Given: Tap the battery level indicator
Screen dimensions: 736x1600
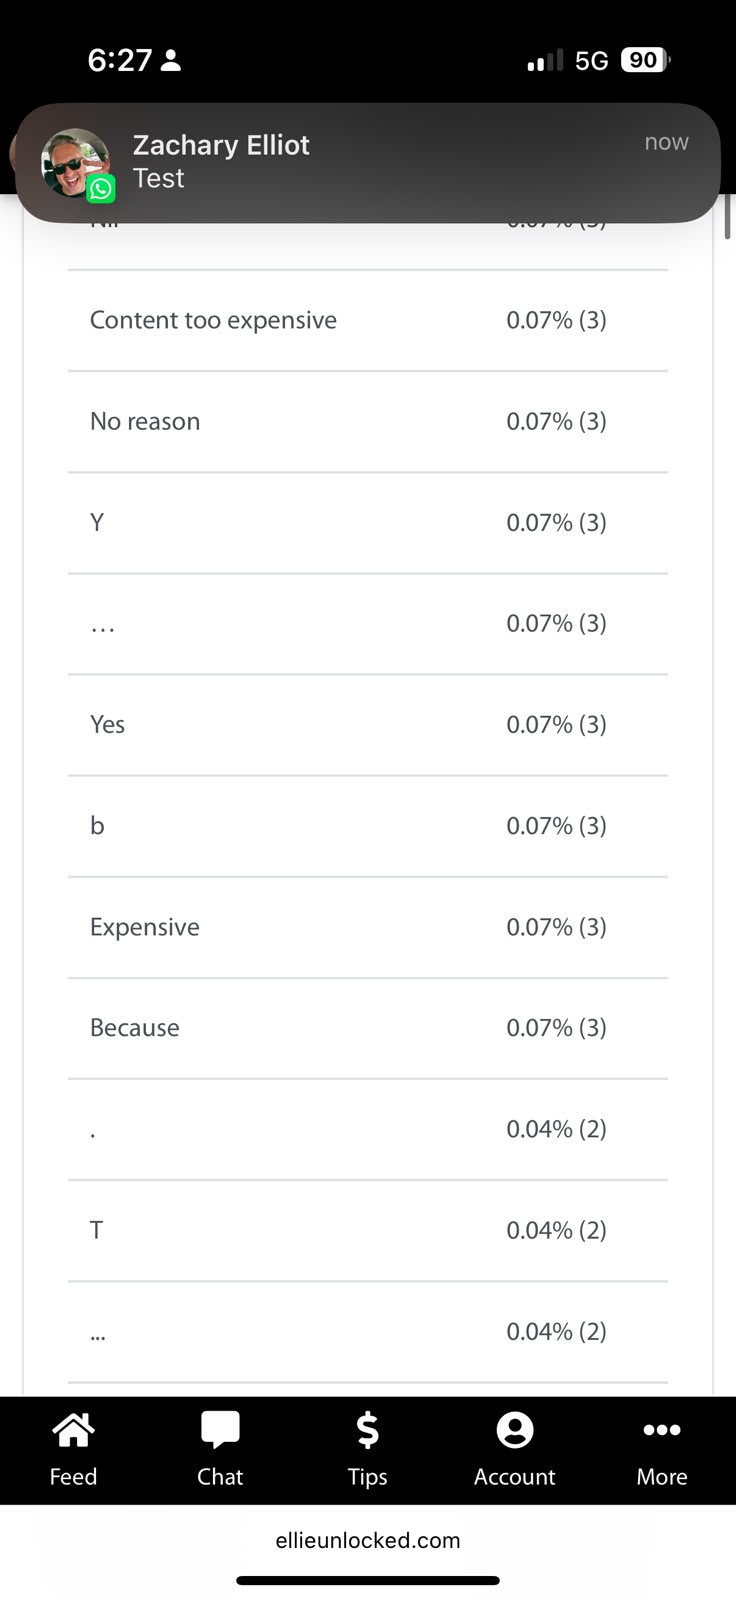Looking at the screenshot, I should click(645, 60).
